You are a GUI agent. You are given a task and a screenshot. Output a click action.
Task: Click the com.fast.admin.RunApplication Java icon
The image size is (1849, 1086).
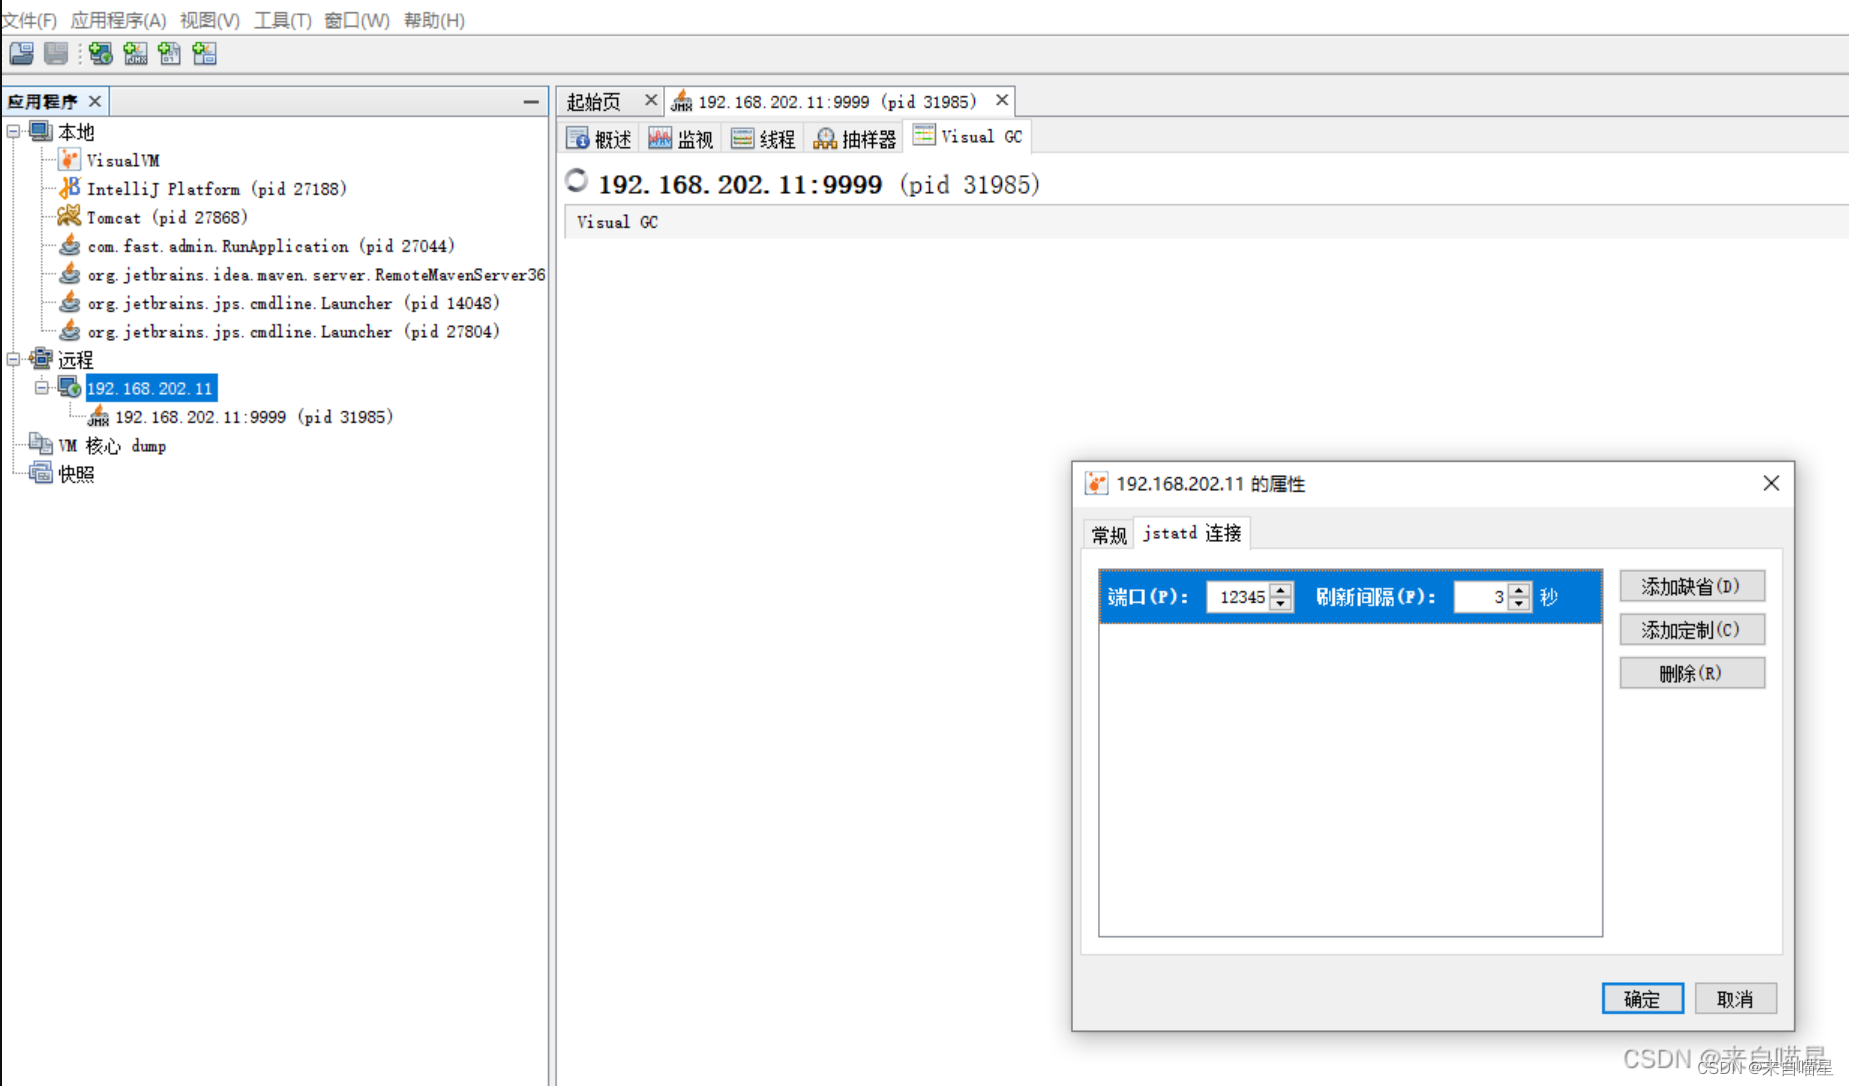(69, 245)
